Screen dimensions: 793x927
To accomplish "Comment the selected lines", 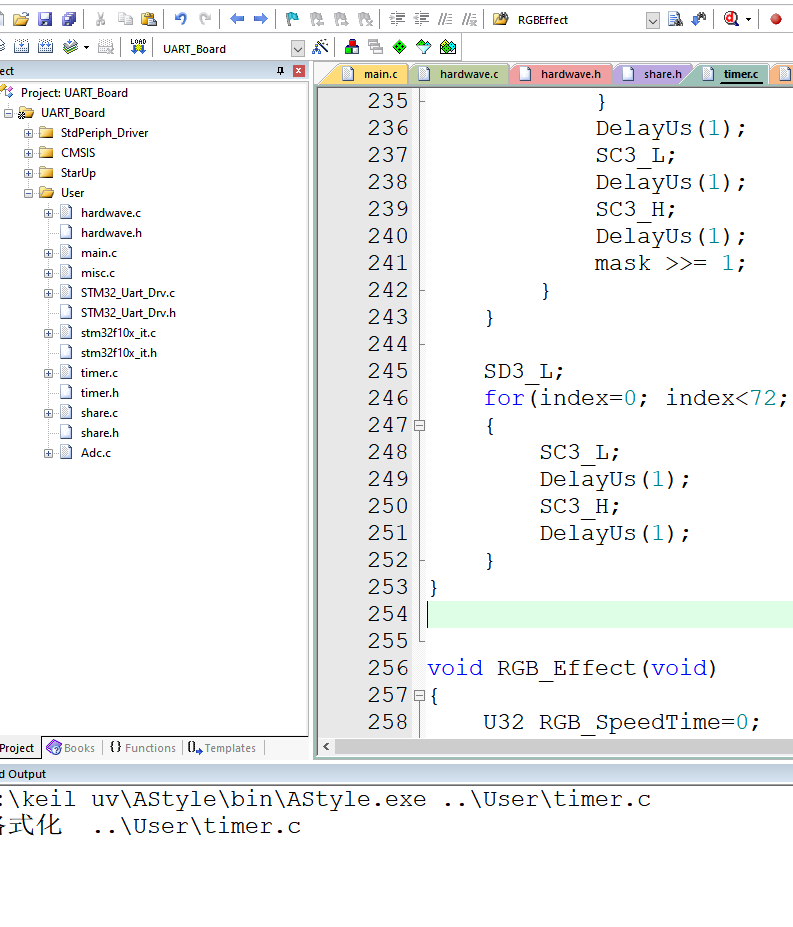I will click(445, 20).
